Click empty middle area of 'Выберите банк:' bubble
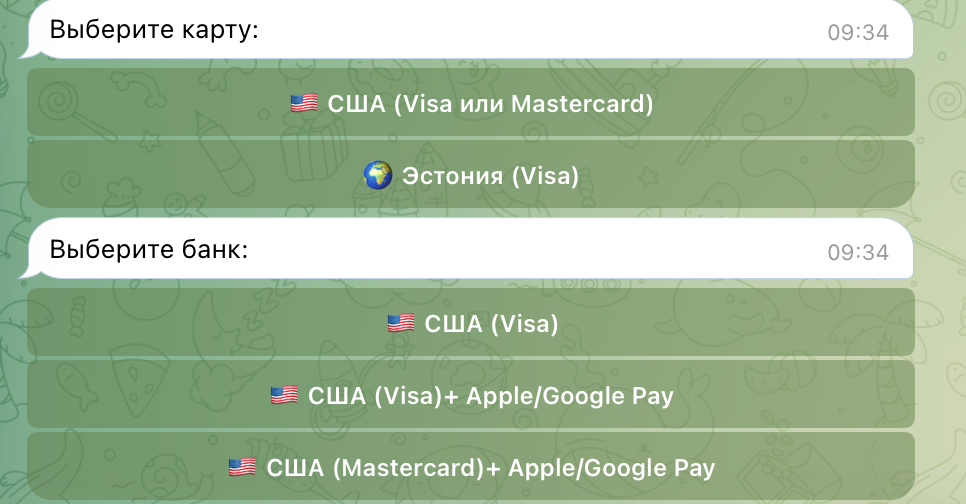This screenshot has width=966, height=504. point(536,250)
